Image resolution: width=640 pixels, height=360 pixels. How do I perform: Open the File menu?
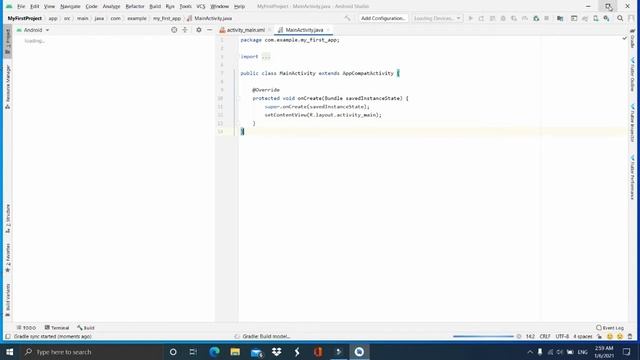tap(21, 7)
